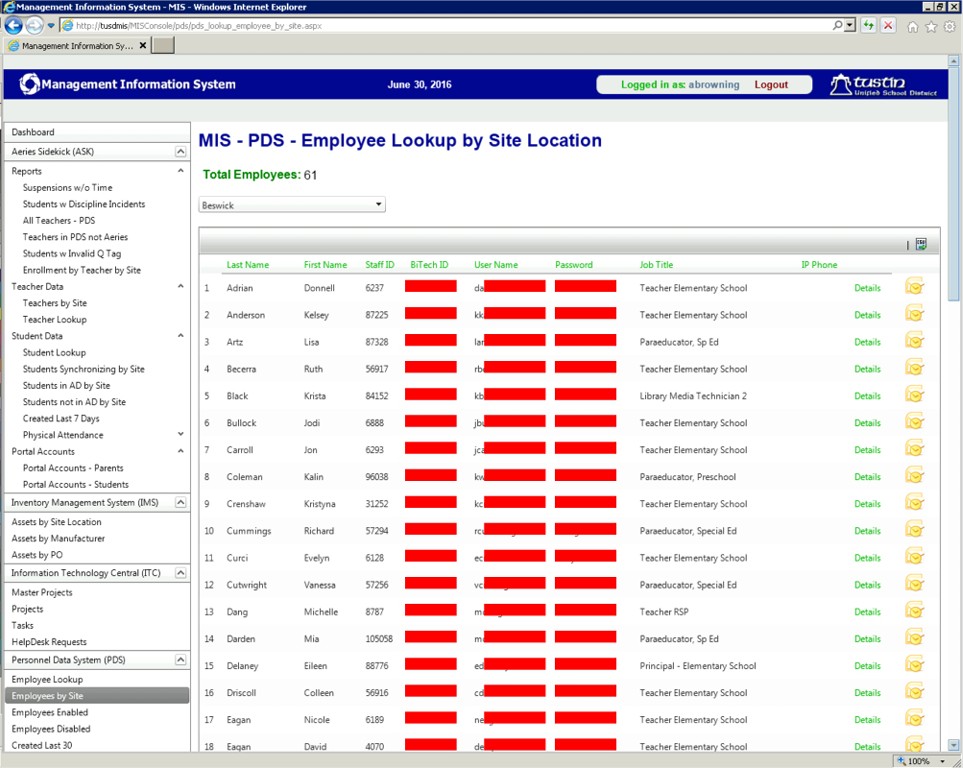The width and height of the screenshot is (963, 768).
Task: Open Teachers by Site report
Action: [55, 303]
